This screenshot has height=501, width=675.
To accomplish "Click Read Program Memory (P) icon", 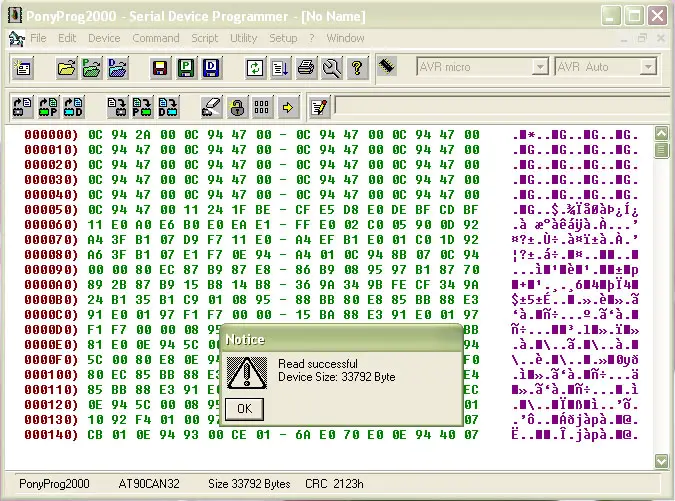I will tap(48, 107).
